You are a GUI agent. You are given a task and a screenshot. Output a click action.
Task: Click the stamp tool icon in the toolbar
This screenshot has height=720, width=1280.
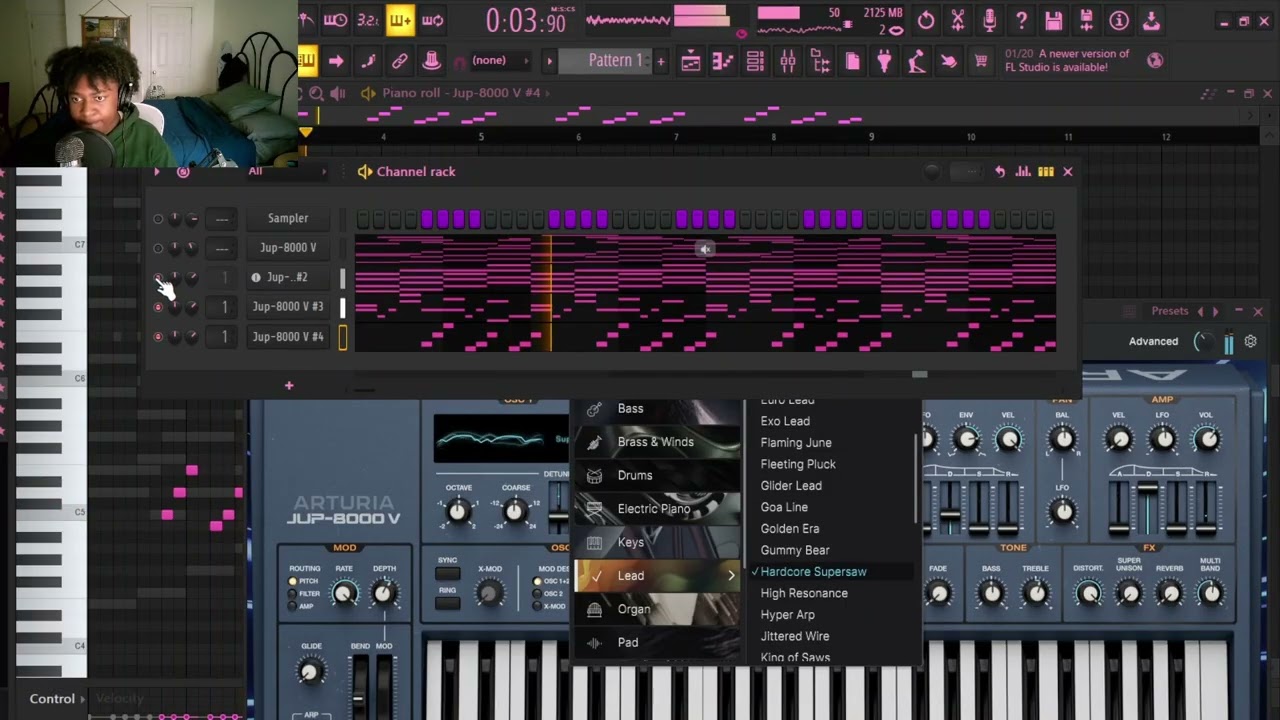[431, 61]
